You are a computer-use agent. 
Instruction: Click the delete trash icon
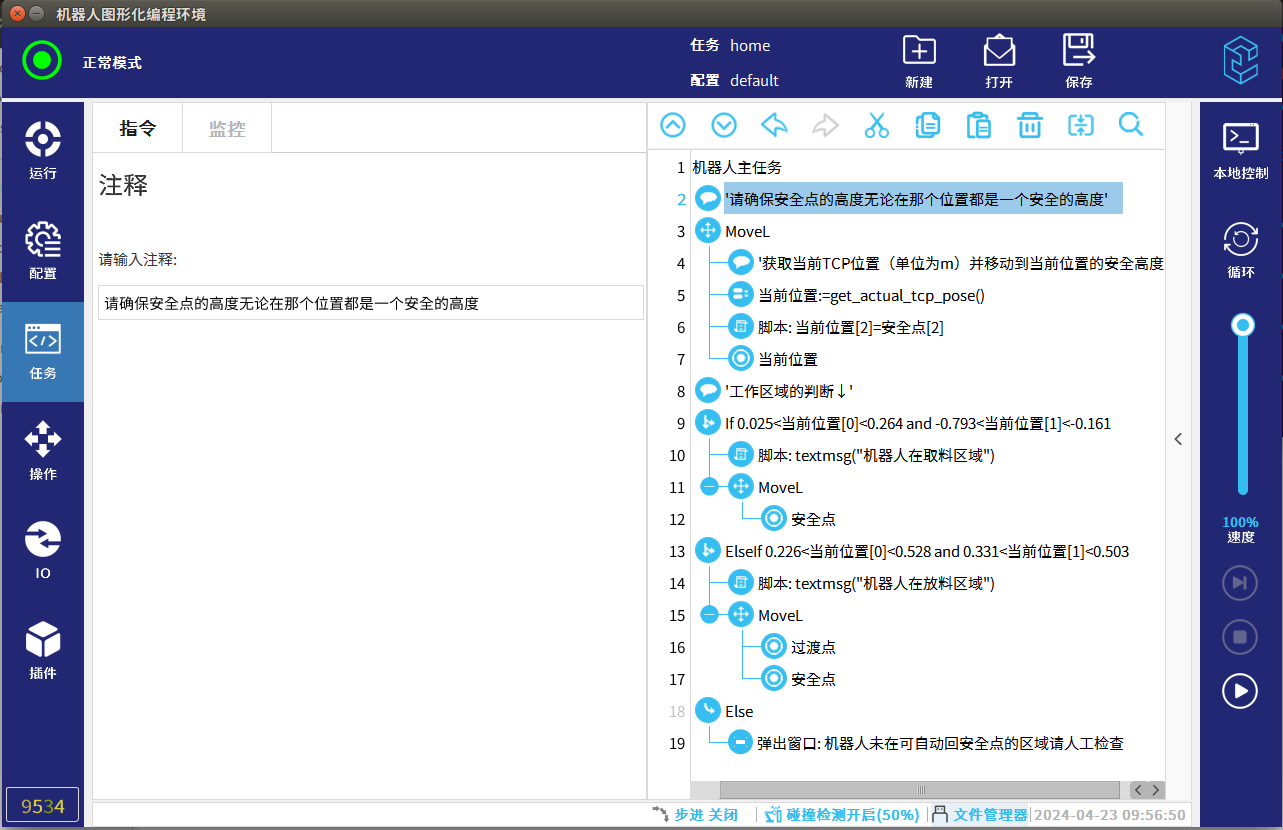click(x=1029, y=125)
